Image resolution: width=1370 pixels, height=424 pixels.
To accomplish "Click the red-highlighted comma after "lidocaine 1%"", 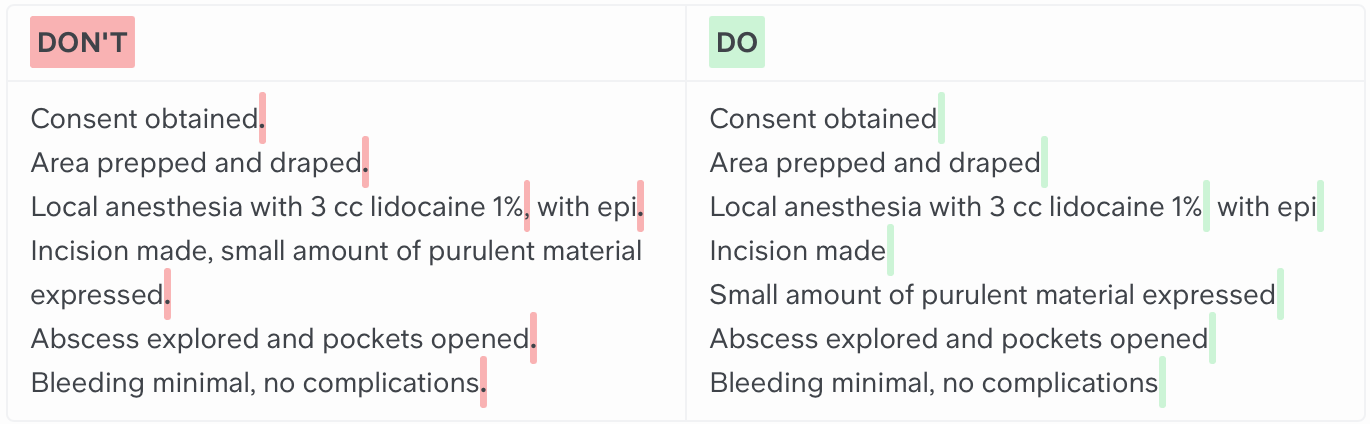I will pos(527,207).
